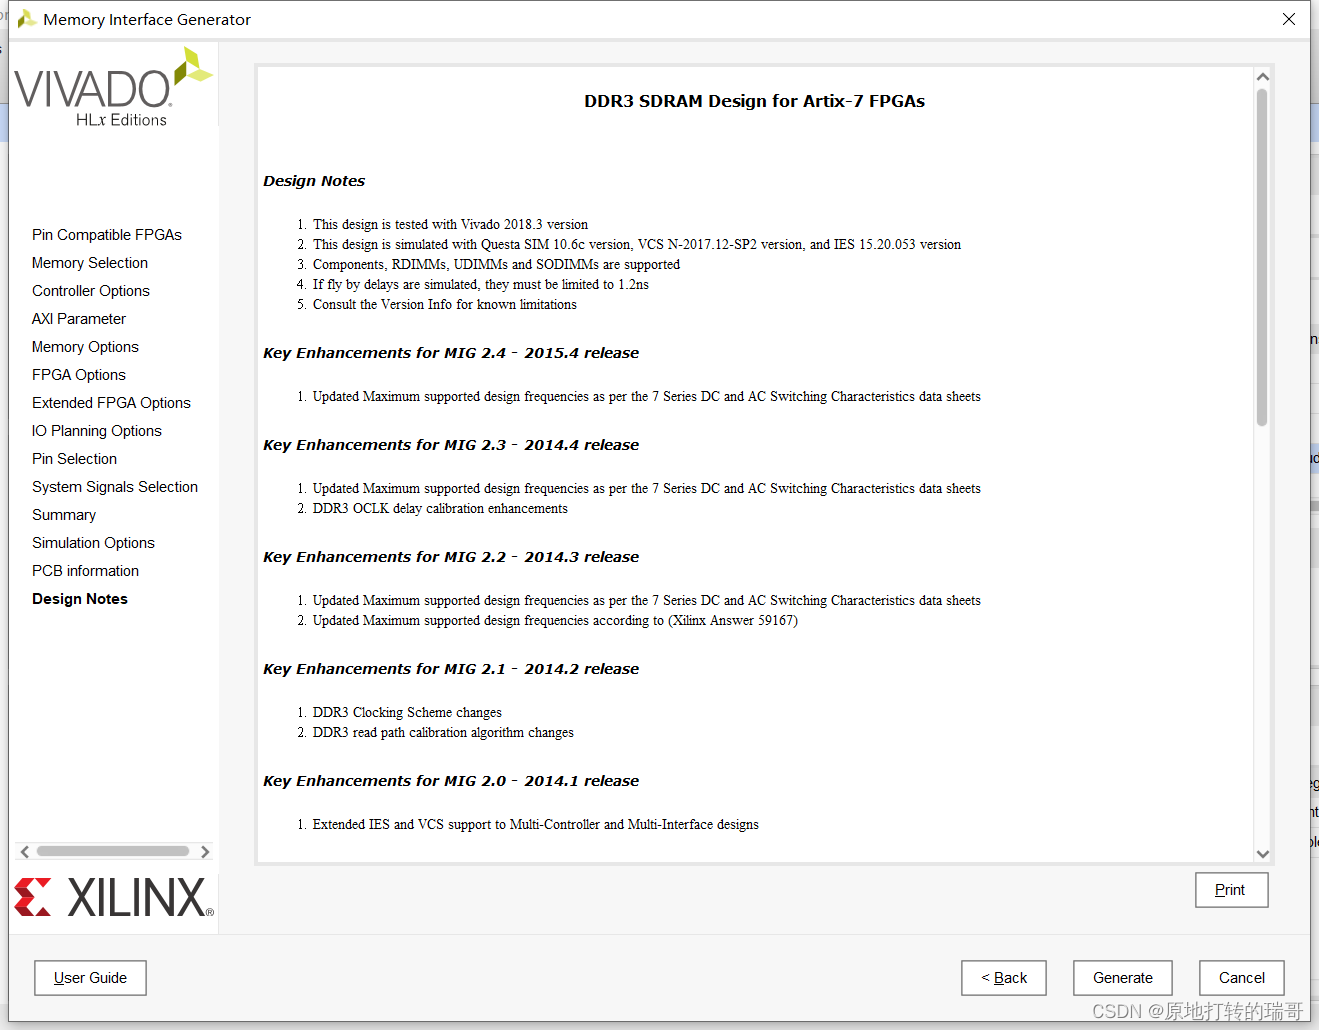Click the vertical scrollbar thumb in notes
This screenshot has height=1030, width=1319.
click(x=1262, y=258)
